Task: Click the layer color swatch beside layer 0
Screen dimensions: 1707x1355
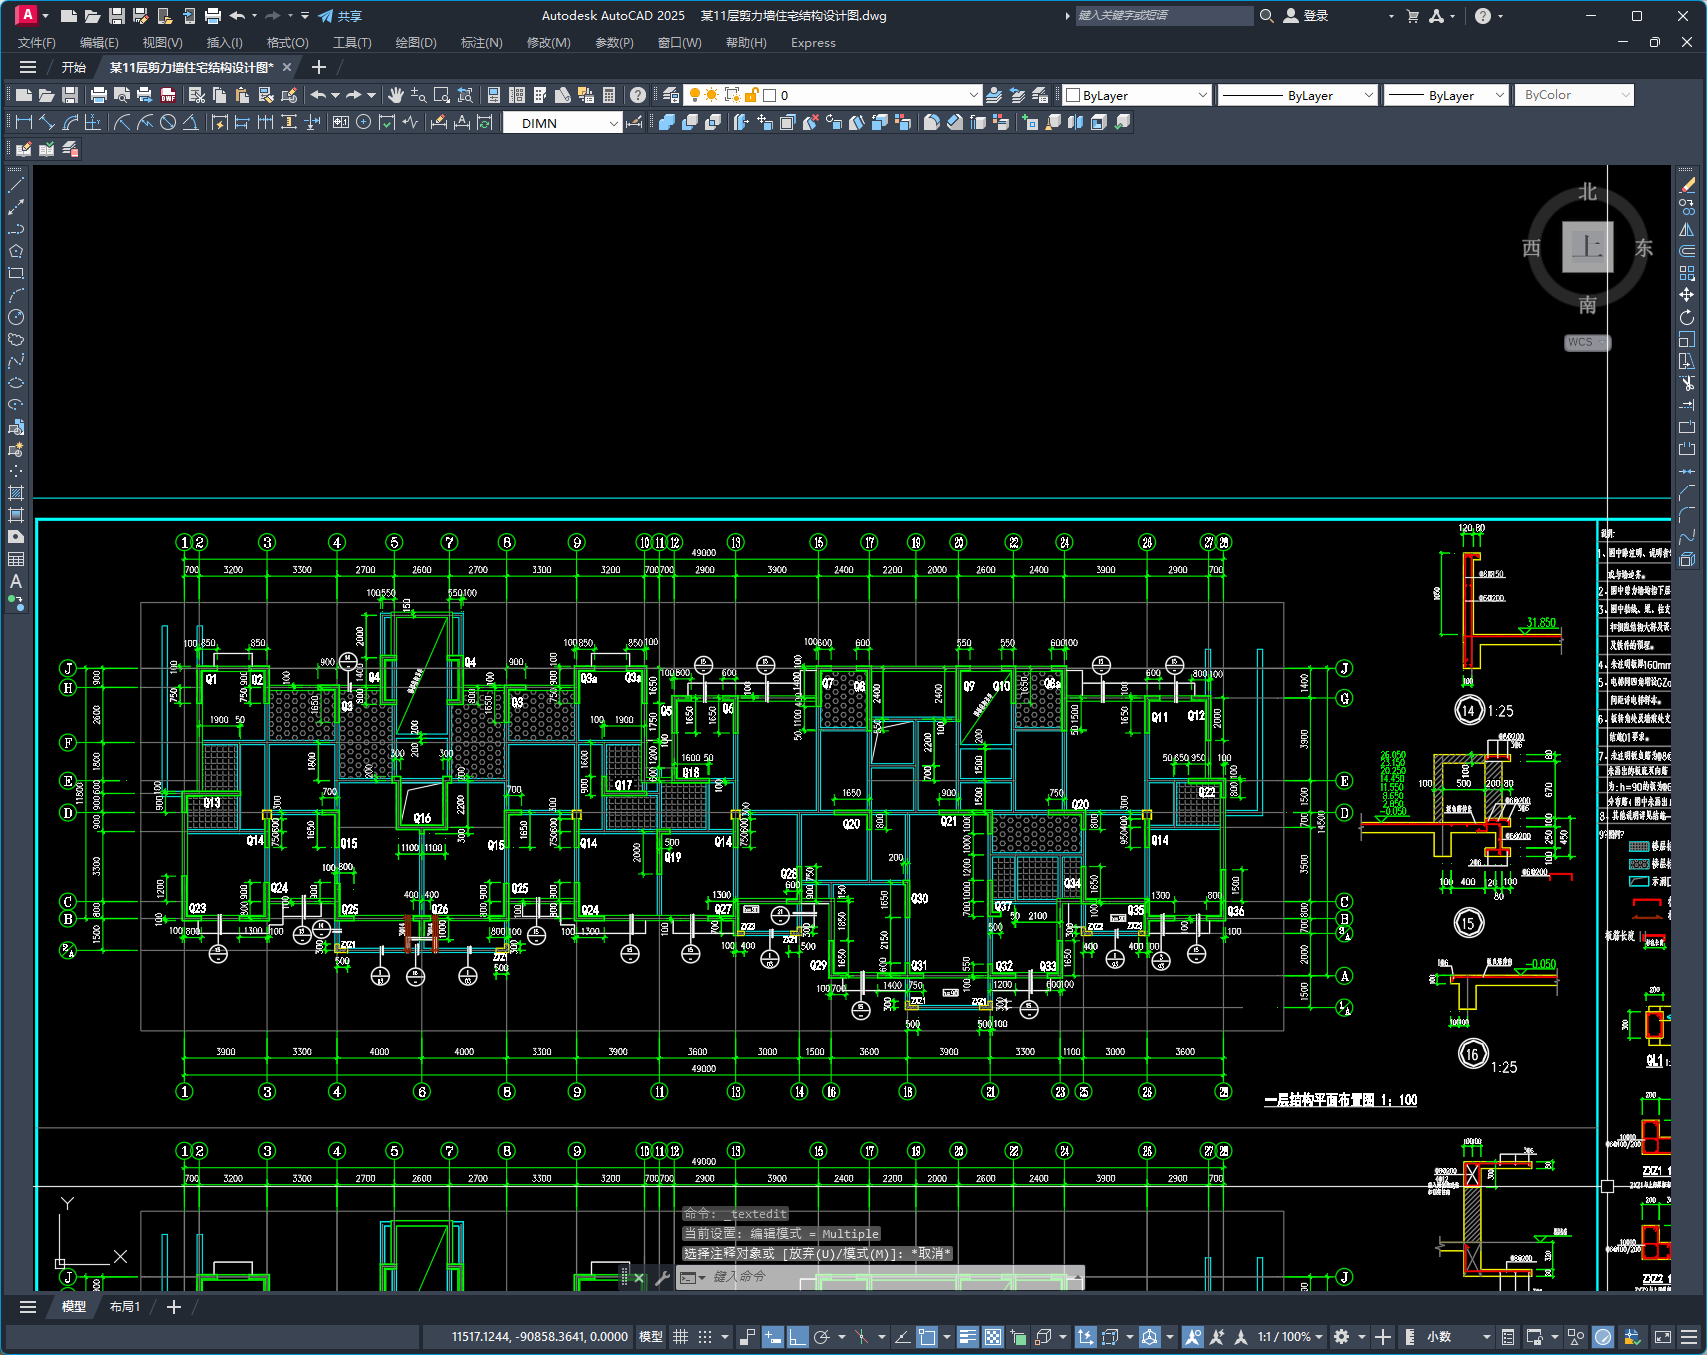Action: tap(770, 95)
